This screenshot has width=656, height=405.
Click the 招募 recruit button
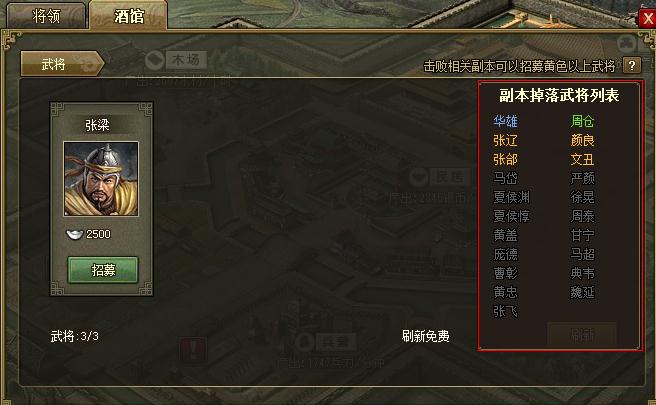(x=103, y=270)
